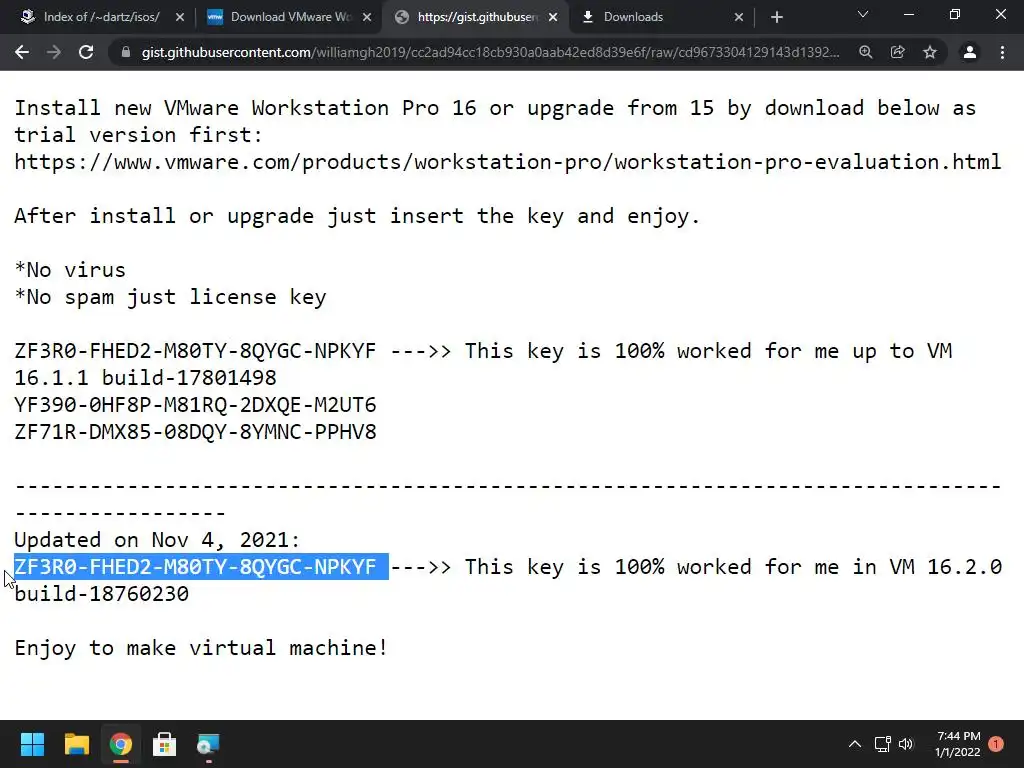Click 'Enjoy to make virtual machine!' text

click(201, 648)
